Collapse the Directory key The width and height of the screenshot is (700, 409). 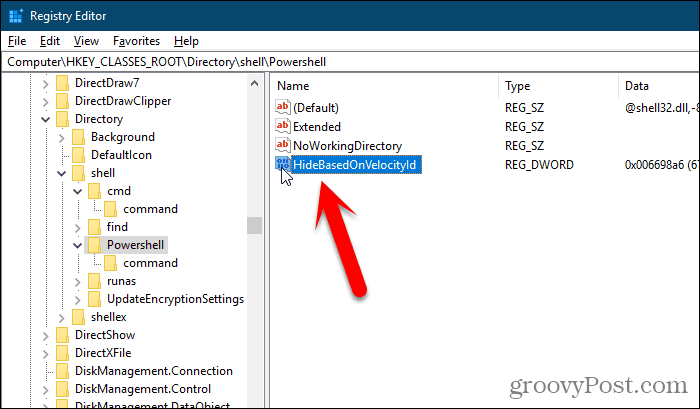pyautogui.click(x=46, y=119)
